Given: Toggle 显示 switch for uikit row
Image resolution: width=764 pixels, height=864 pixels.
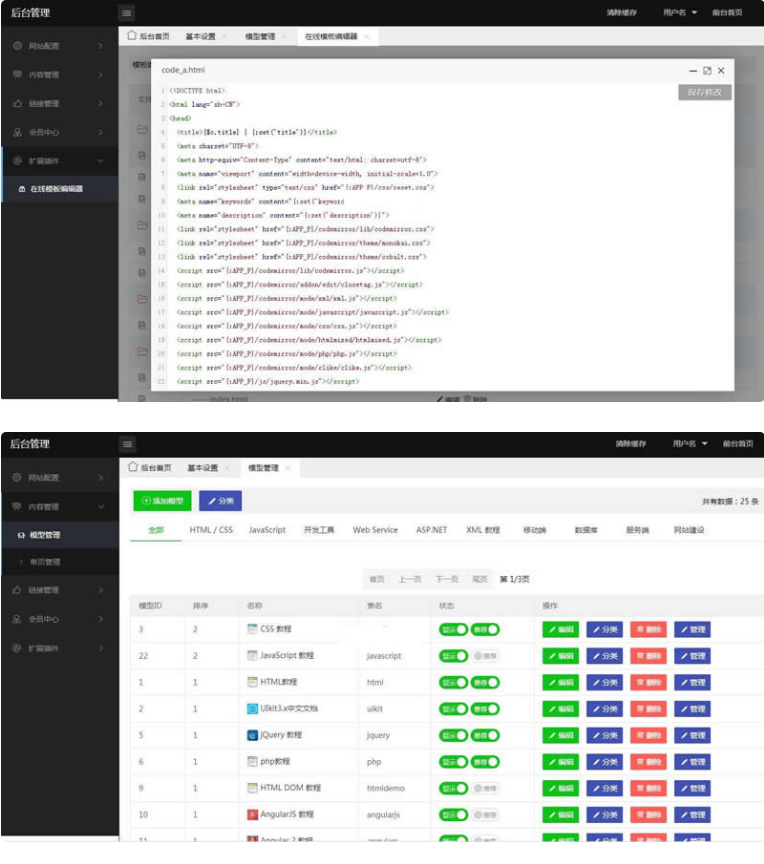Looking at the screenshot, I should [453, 709].
